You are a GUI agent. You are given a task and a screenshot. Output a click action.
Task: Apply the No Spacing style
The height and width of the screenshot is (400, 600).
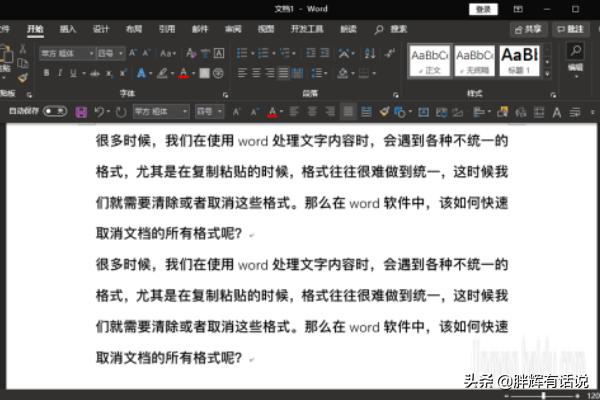click(x=475, y=61)
